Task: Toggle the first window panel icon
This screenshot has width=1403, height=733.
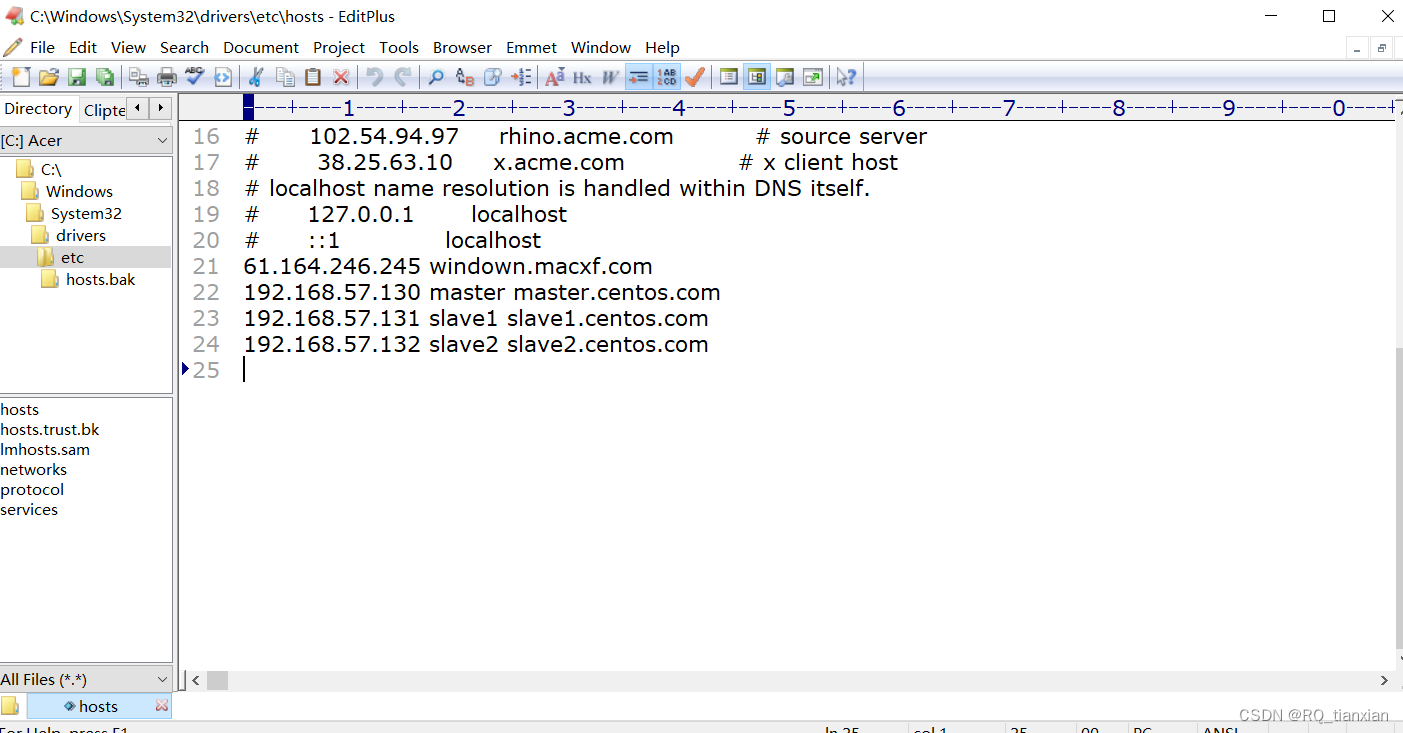Action: (729, 77)
